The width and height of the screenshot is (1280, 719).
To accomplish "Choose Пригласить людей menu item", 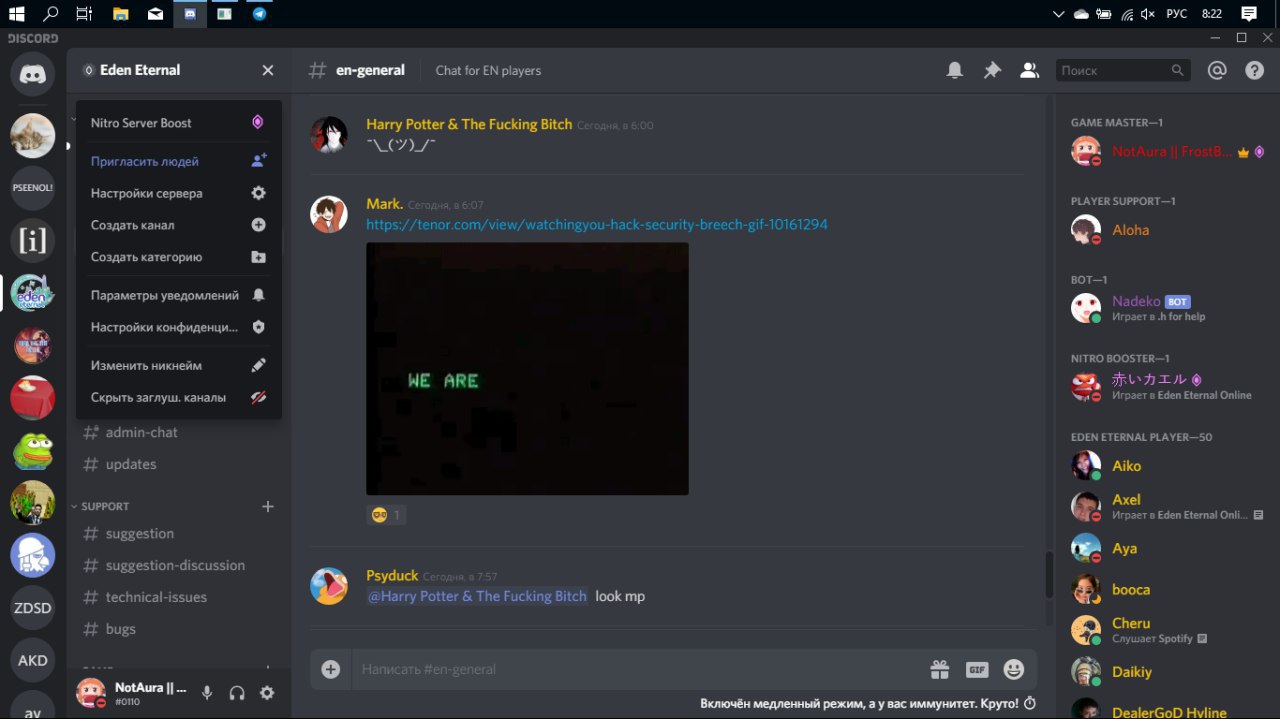I will pos(178,161).
